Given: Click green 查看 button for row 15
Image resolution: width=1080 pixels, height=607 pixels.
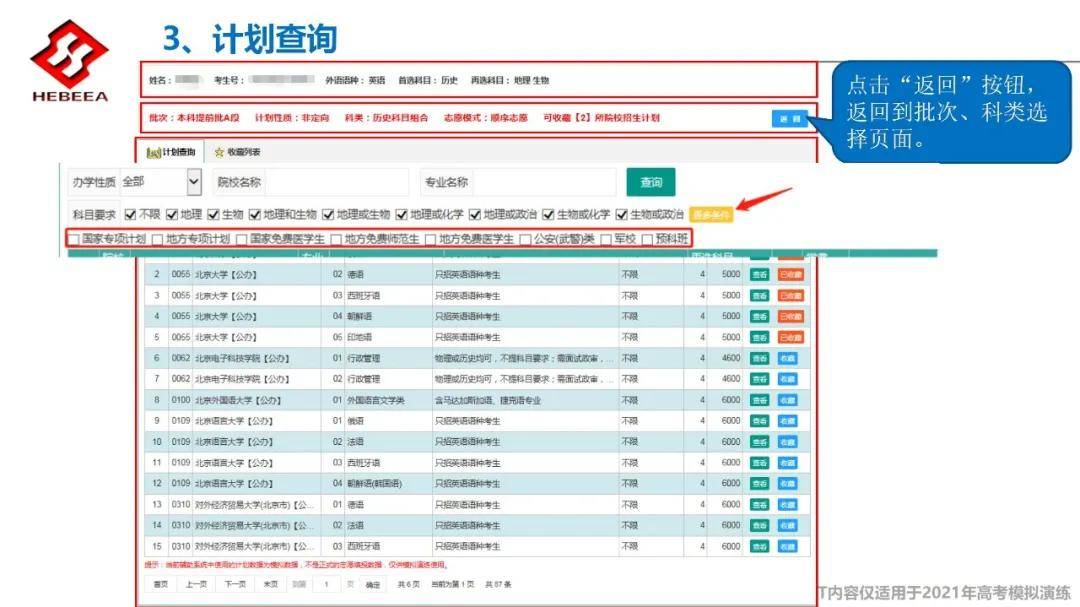Looking at the screenshot, I should 759,546.
